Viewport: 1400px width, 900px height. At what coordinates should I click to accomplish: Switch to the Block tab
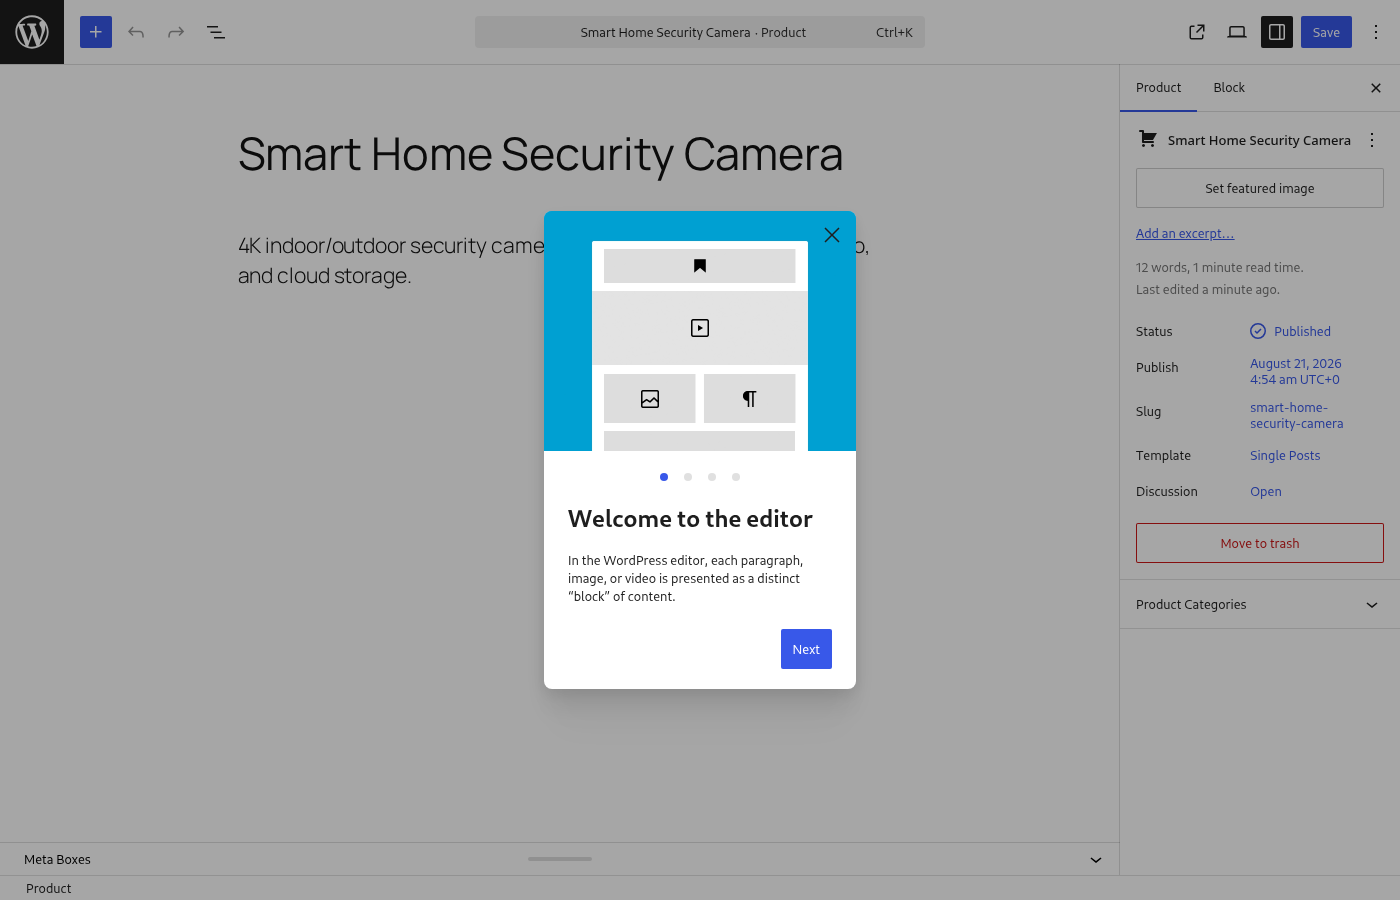pos(1229,88)
